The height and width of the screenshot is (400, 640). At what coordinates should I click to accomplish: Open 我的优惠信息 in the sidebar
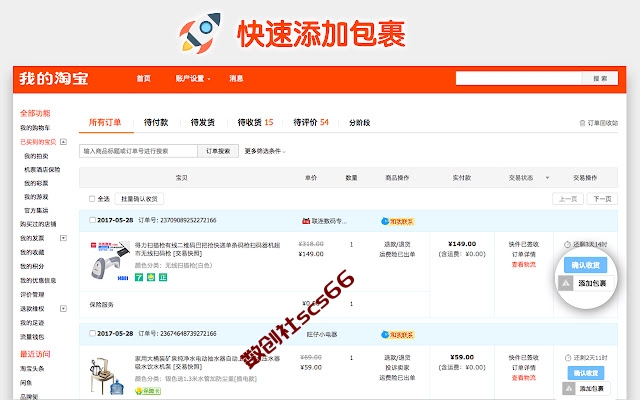point(38,280)
